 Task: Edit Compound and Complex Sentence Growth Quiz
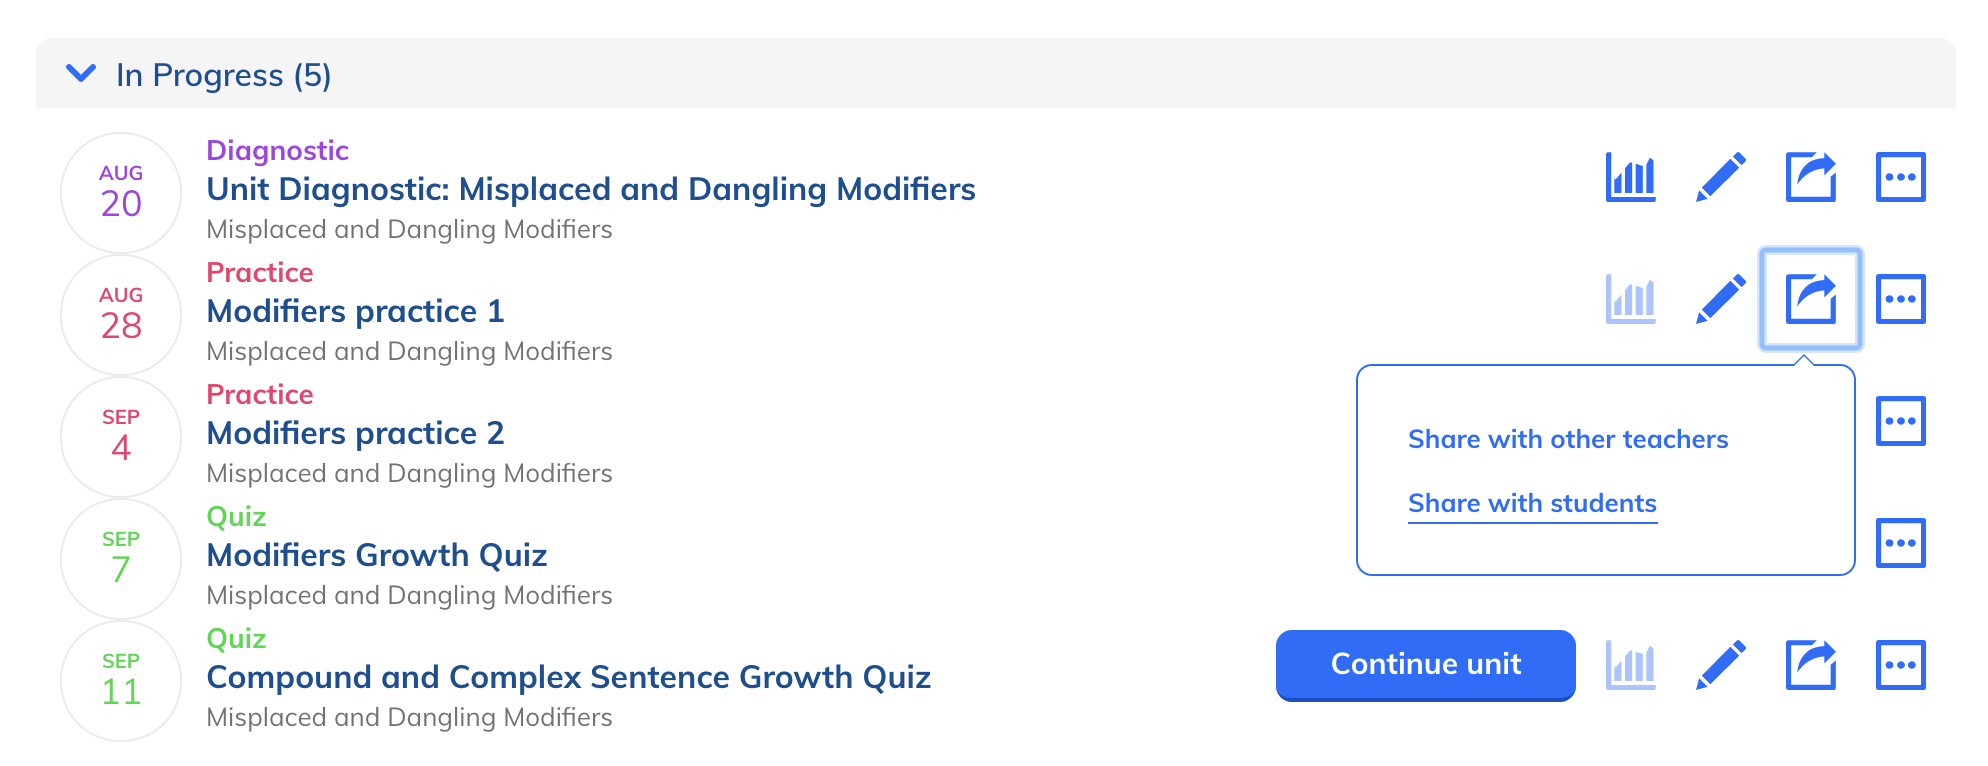click(x=1721, y=665)
